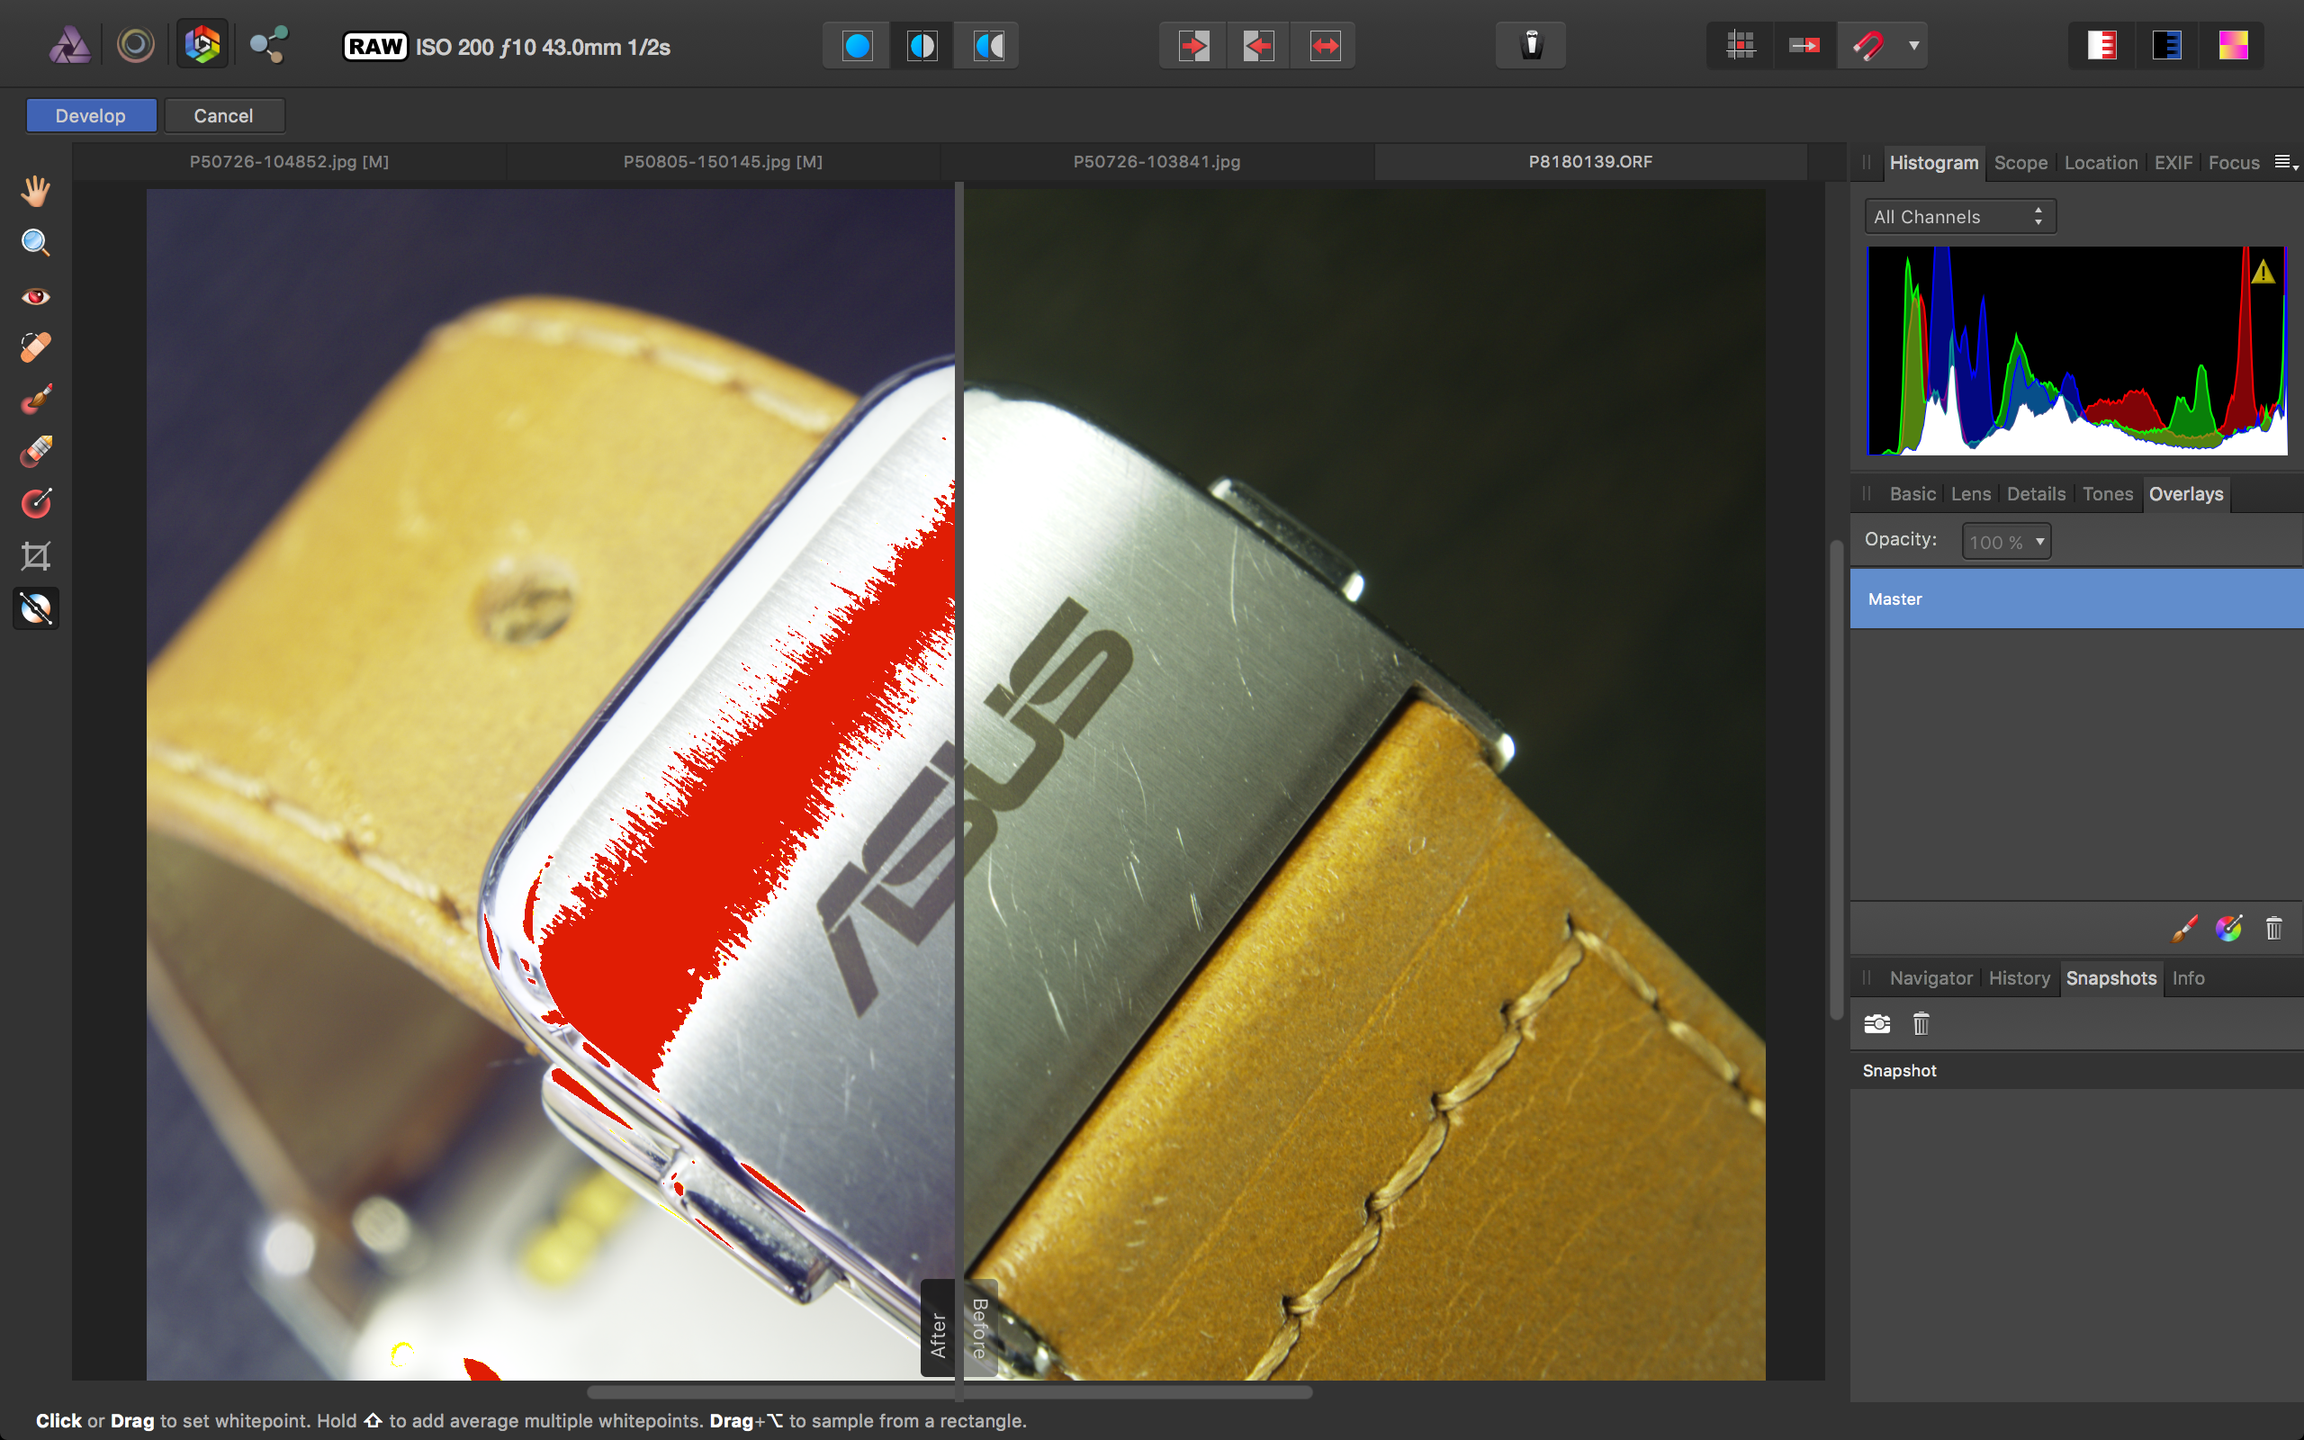The width and height of the screenshot is (2304, 1440).
Task: Select the Blemish Removal tool
Action: pos(36,347)
